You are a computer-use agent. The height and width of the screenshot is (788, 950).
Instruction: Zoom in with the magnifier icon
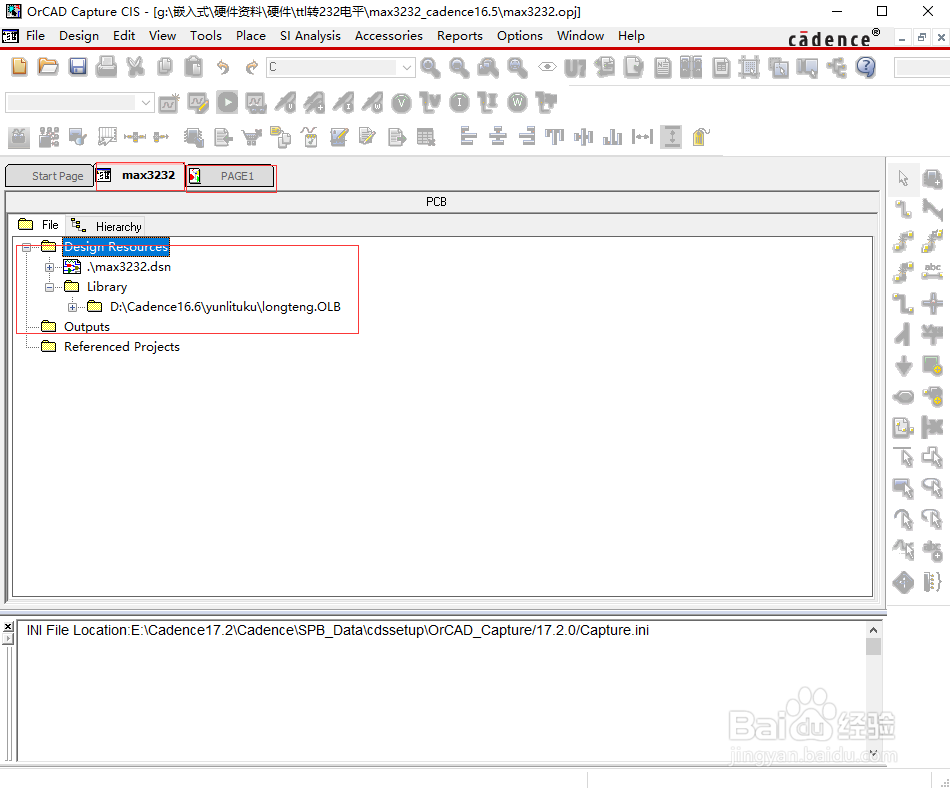[430, 67]
